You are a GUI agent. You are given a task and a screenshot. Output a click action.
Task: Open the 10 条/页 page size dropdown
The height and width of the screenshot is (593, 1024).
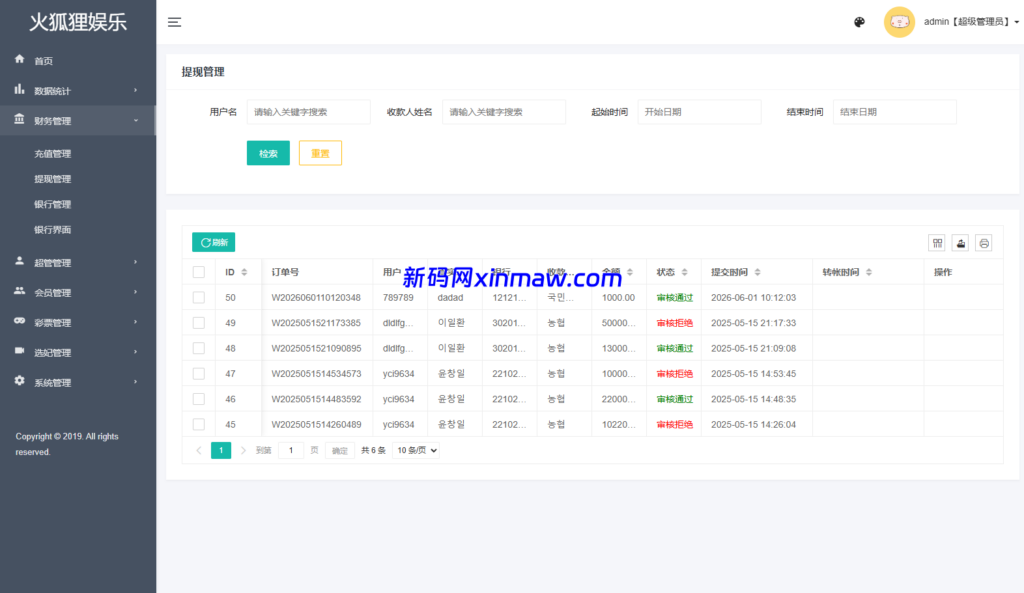416,451
